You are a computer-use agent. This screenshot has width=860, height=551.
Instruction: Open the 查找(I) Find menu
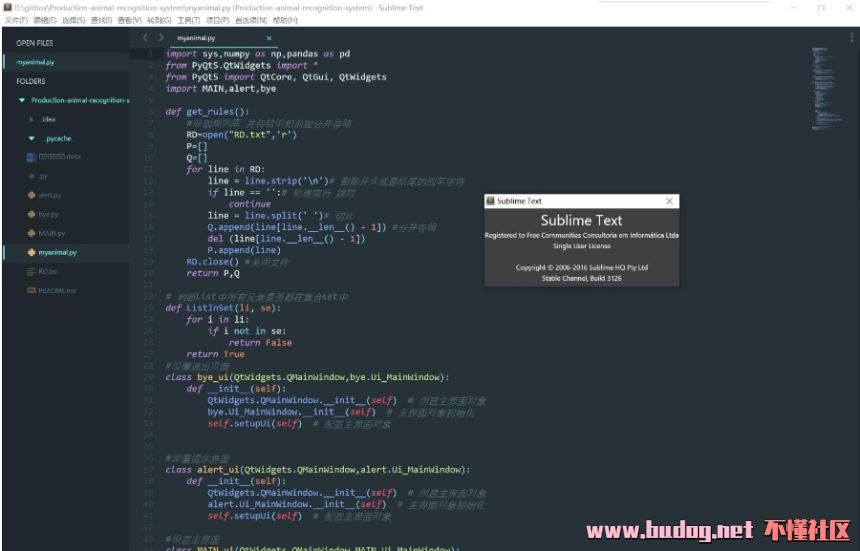101,20
